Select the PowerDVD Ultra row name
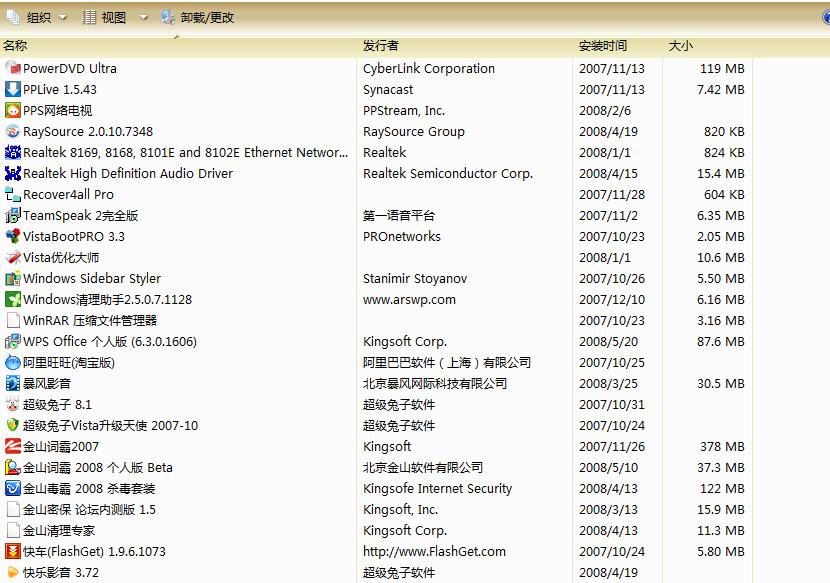This screenshot has height=583, width=830. [x=70, y=68]
